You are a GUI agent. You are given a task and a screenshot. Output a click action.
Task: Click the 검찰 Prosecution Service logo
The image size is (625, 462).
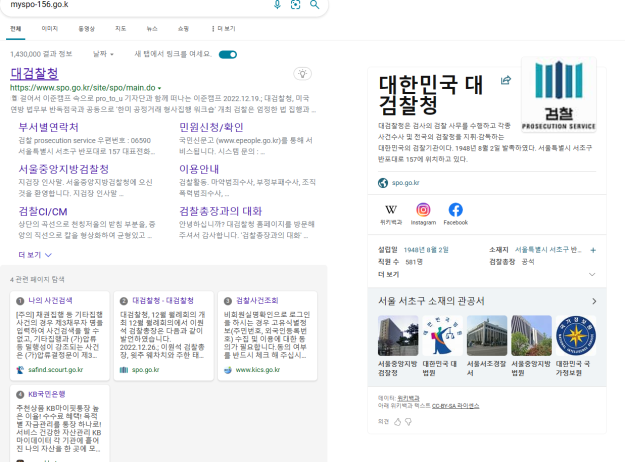(x=559, y=95)
